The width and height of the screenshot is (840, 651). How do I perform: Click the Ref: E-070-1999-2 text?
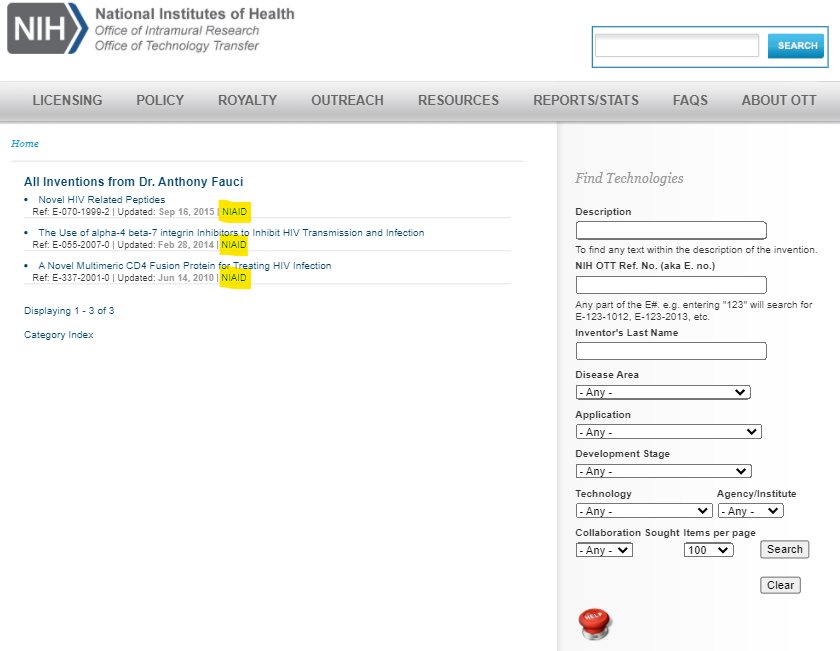[x=71, y=212]
